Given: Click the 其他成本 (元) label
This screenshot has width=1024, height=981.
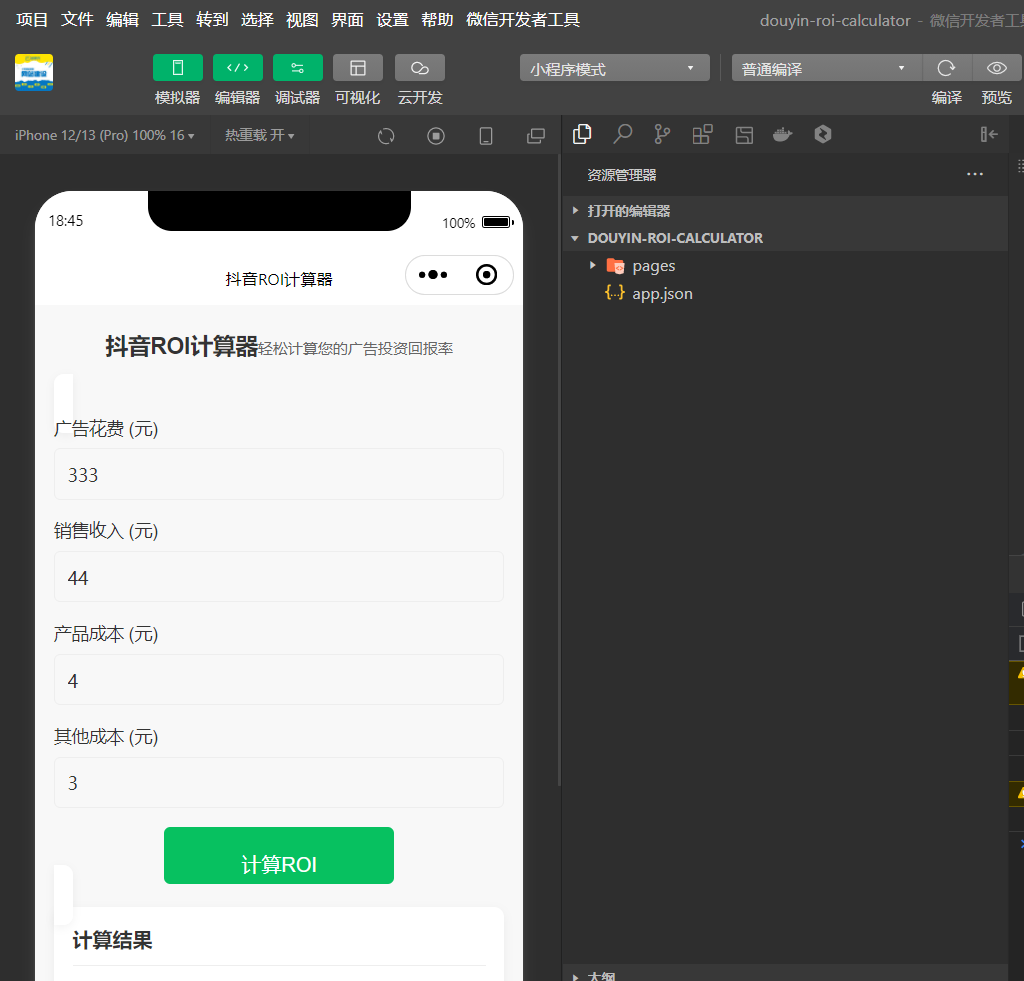Looking at the screenshot, I should 106,737.
